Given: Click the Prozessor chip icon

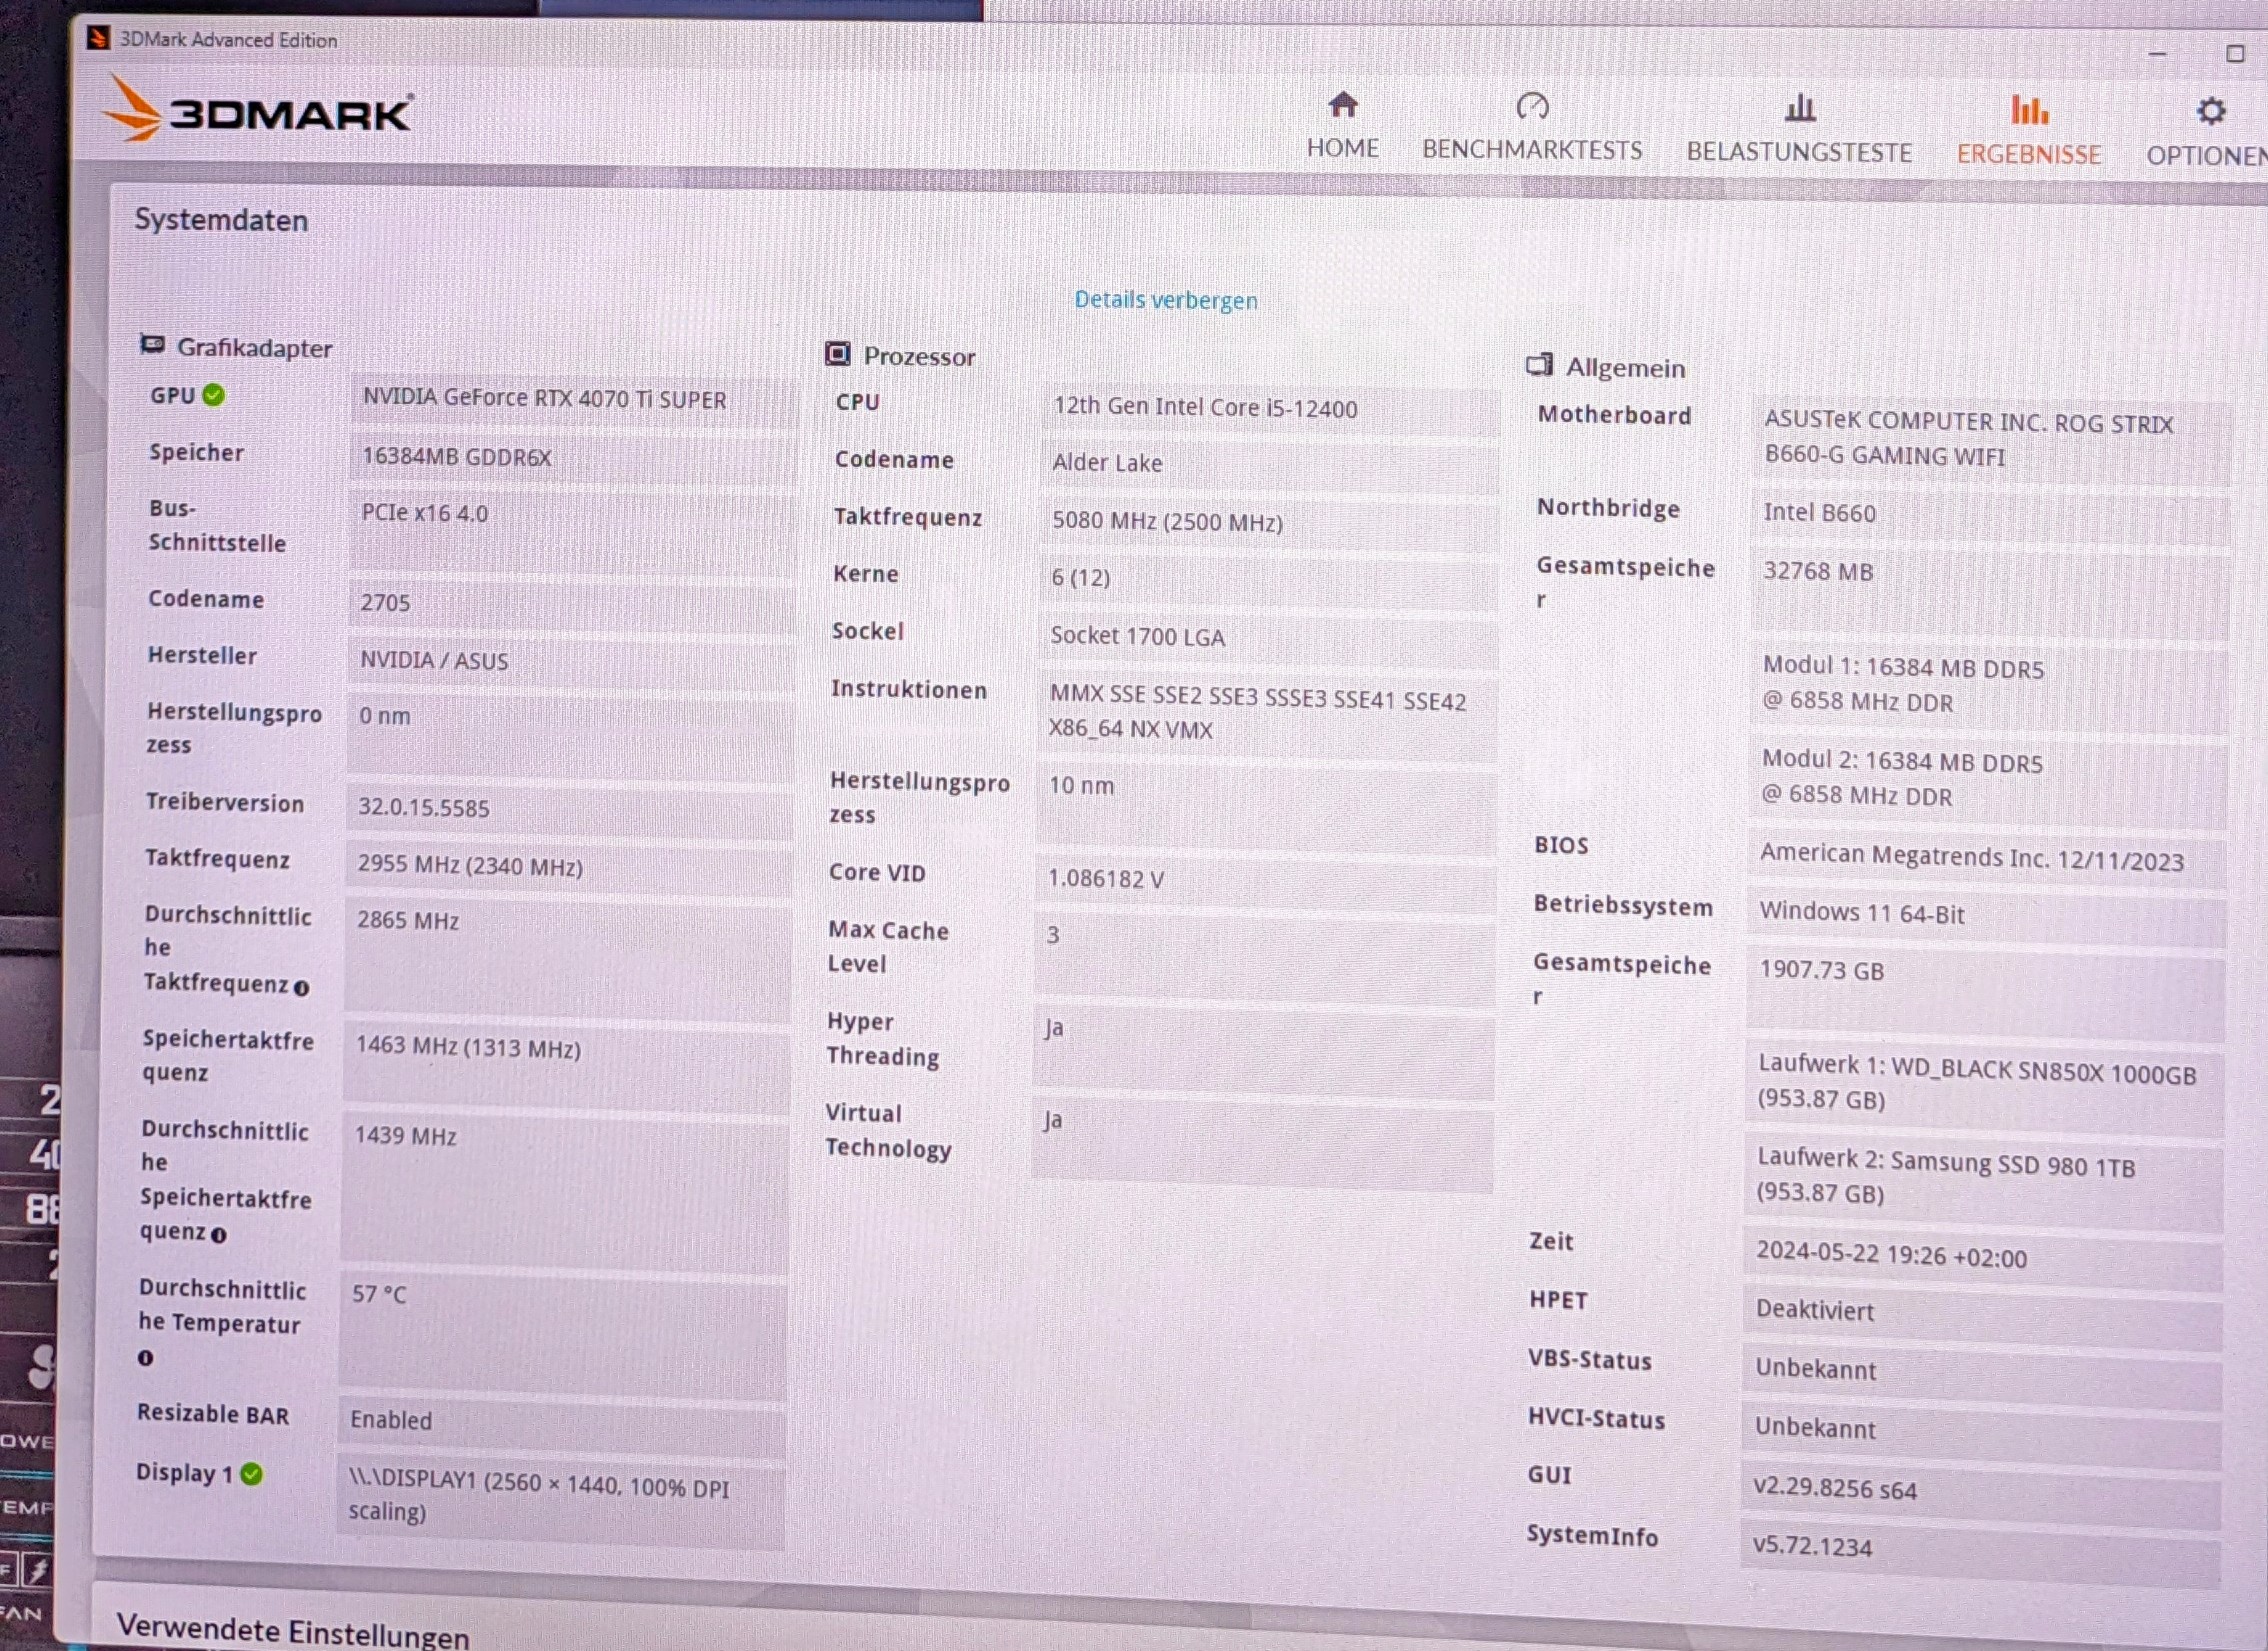Looking at the screenshot, I should click(x=838, y=354).
